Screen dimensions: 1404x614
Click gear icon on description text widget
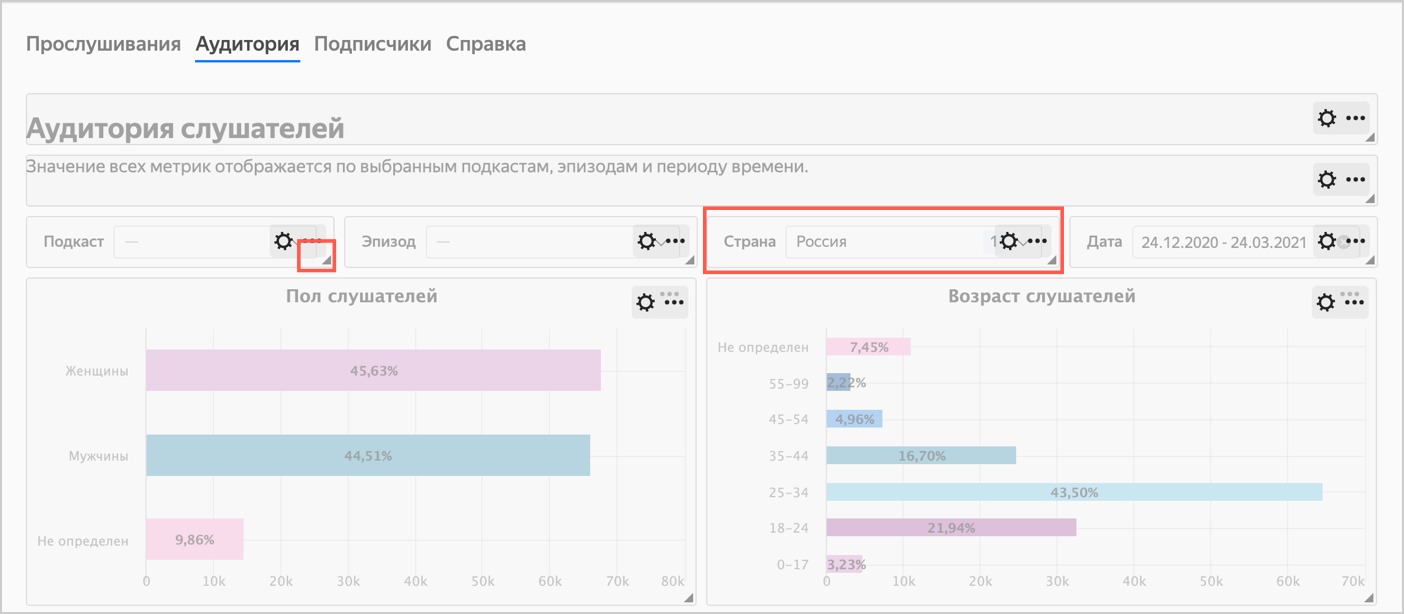pyautogui.click(x=1327, y=180)
